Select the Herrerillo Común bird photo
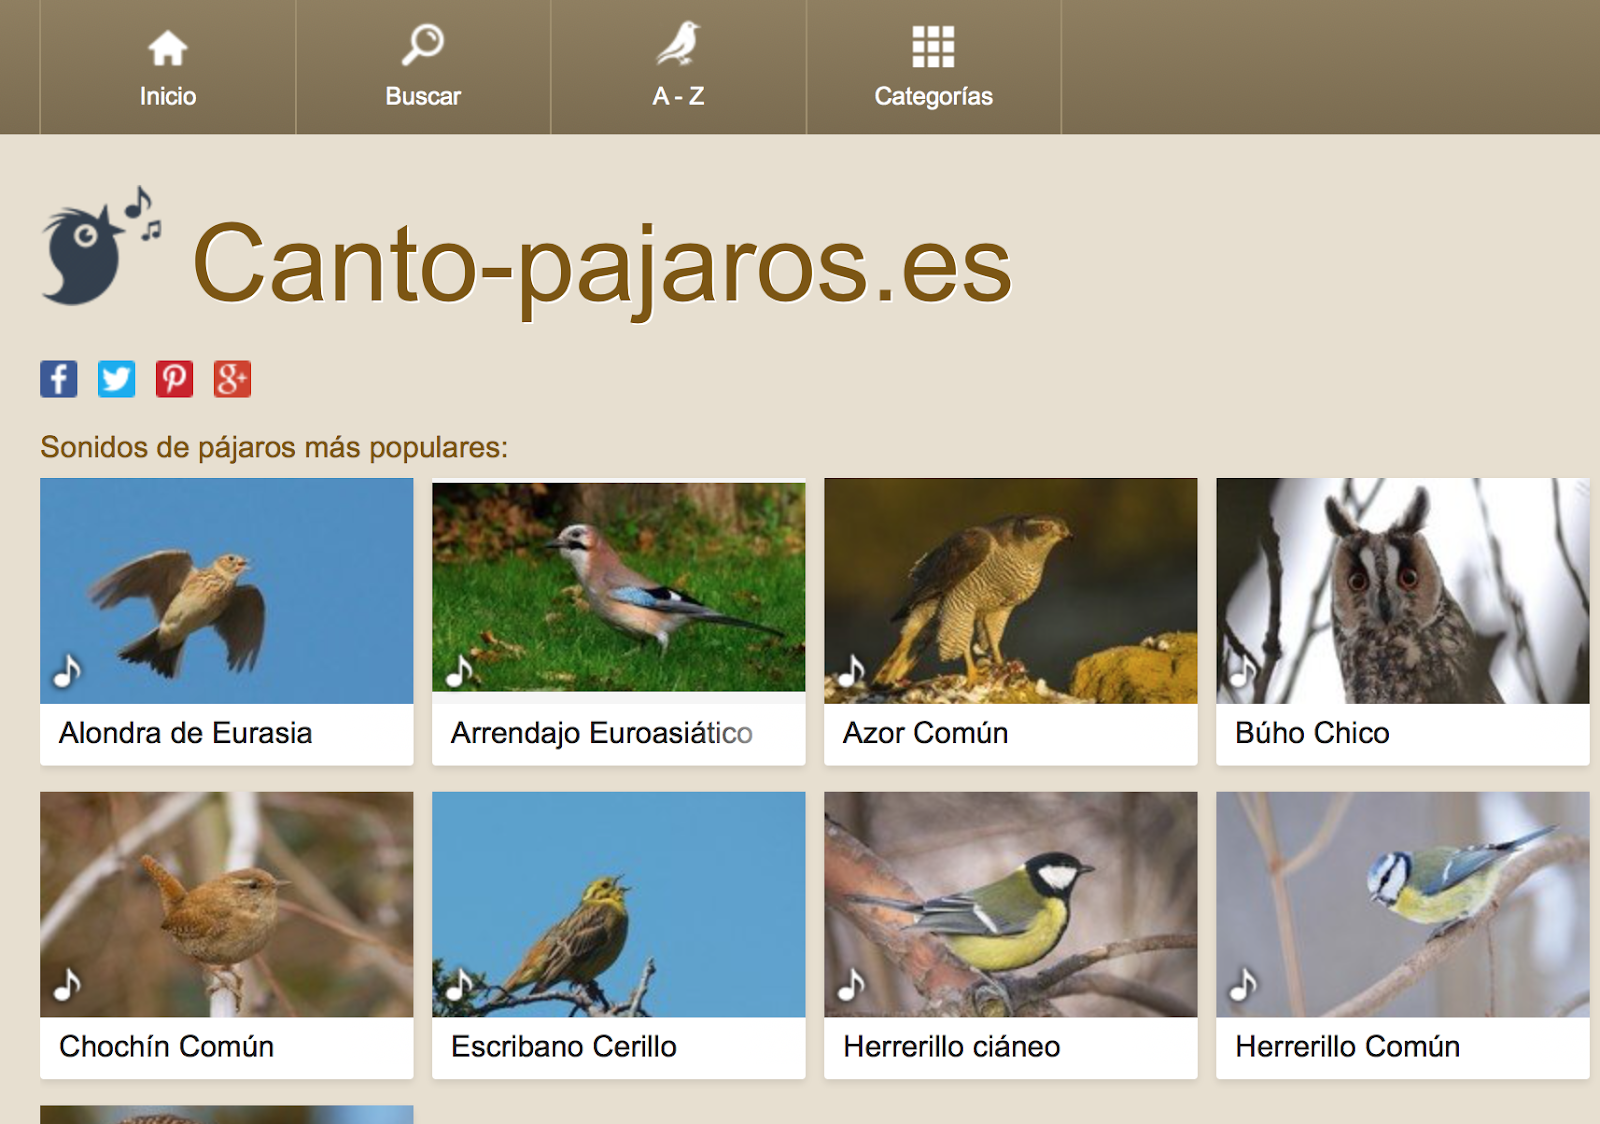This screenshot has height=1124, width=1600. (1403, 905)
